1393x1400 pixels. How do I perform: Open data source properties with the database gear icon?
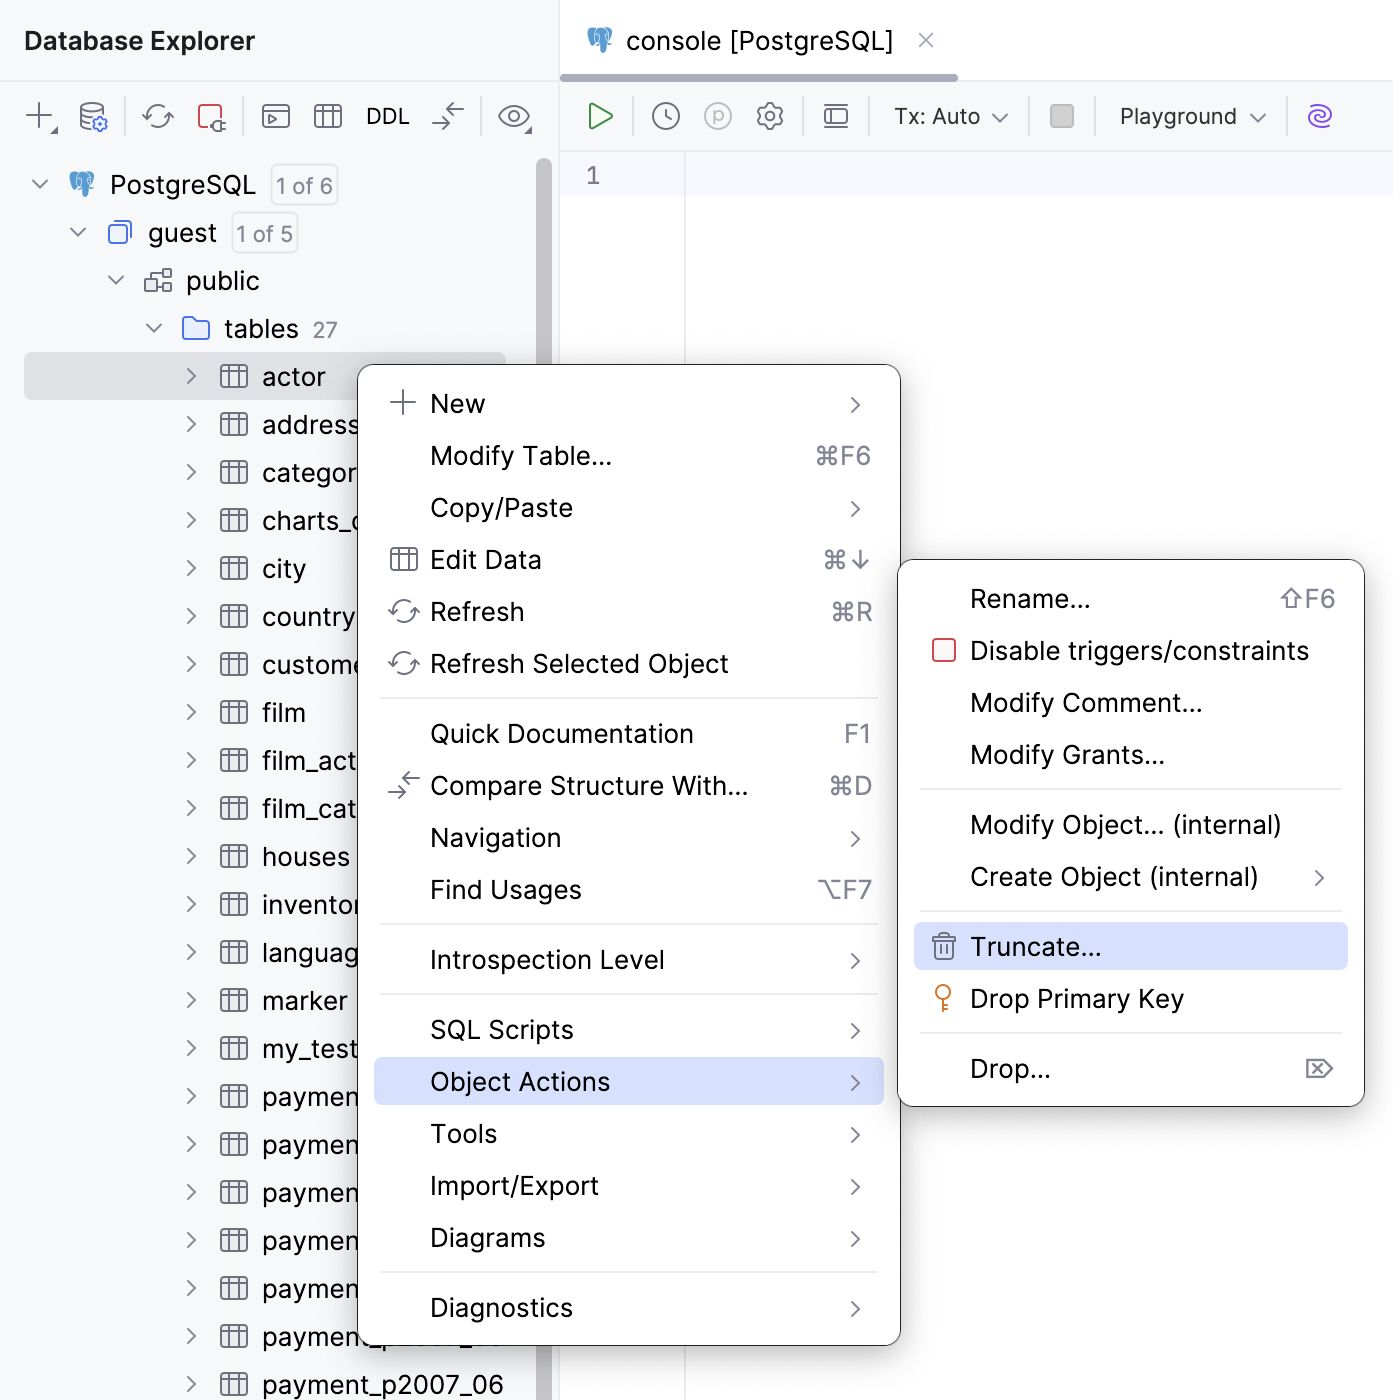(91, 116)
